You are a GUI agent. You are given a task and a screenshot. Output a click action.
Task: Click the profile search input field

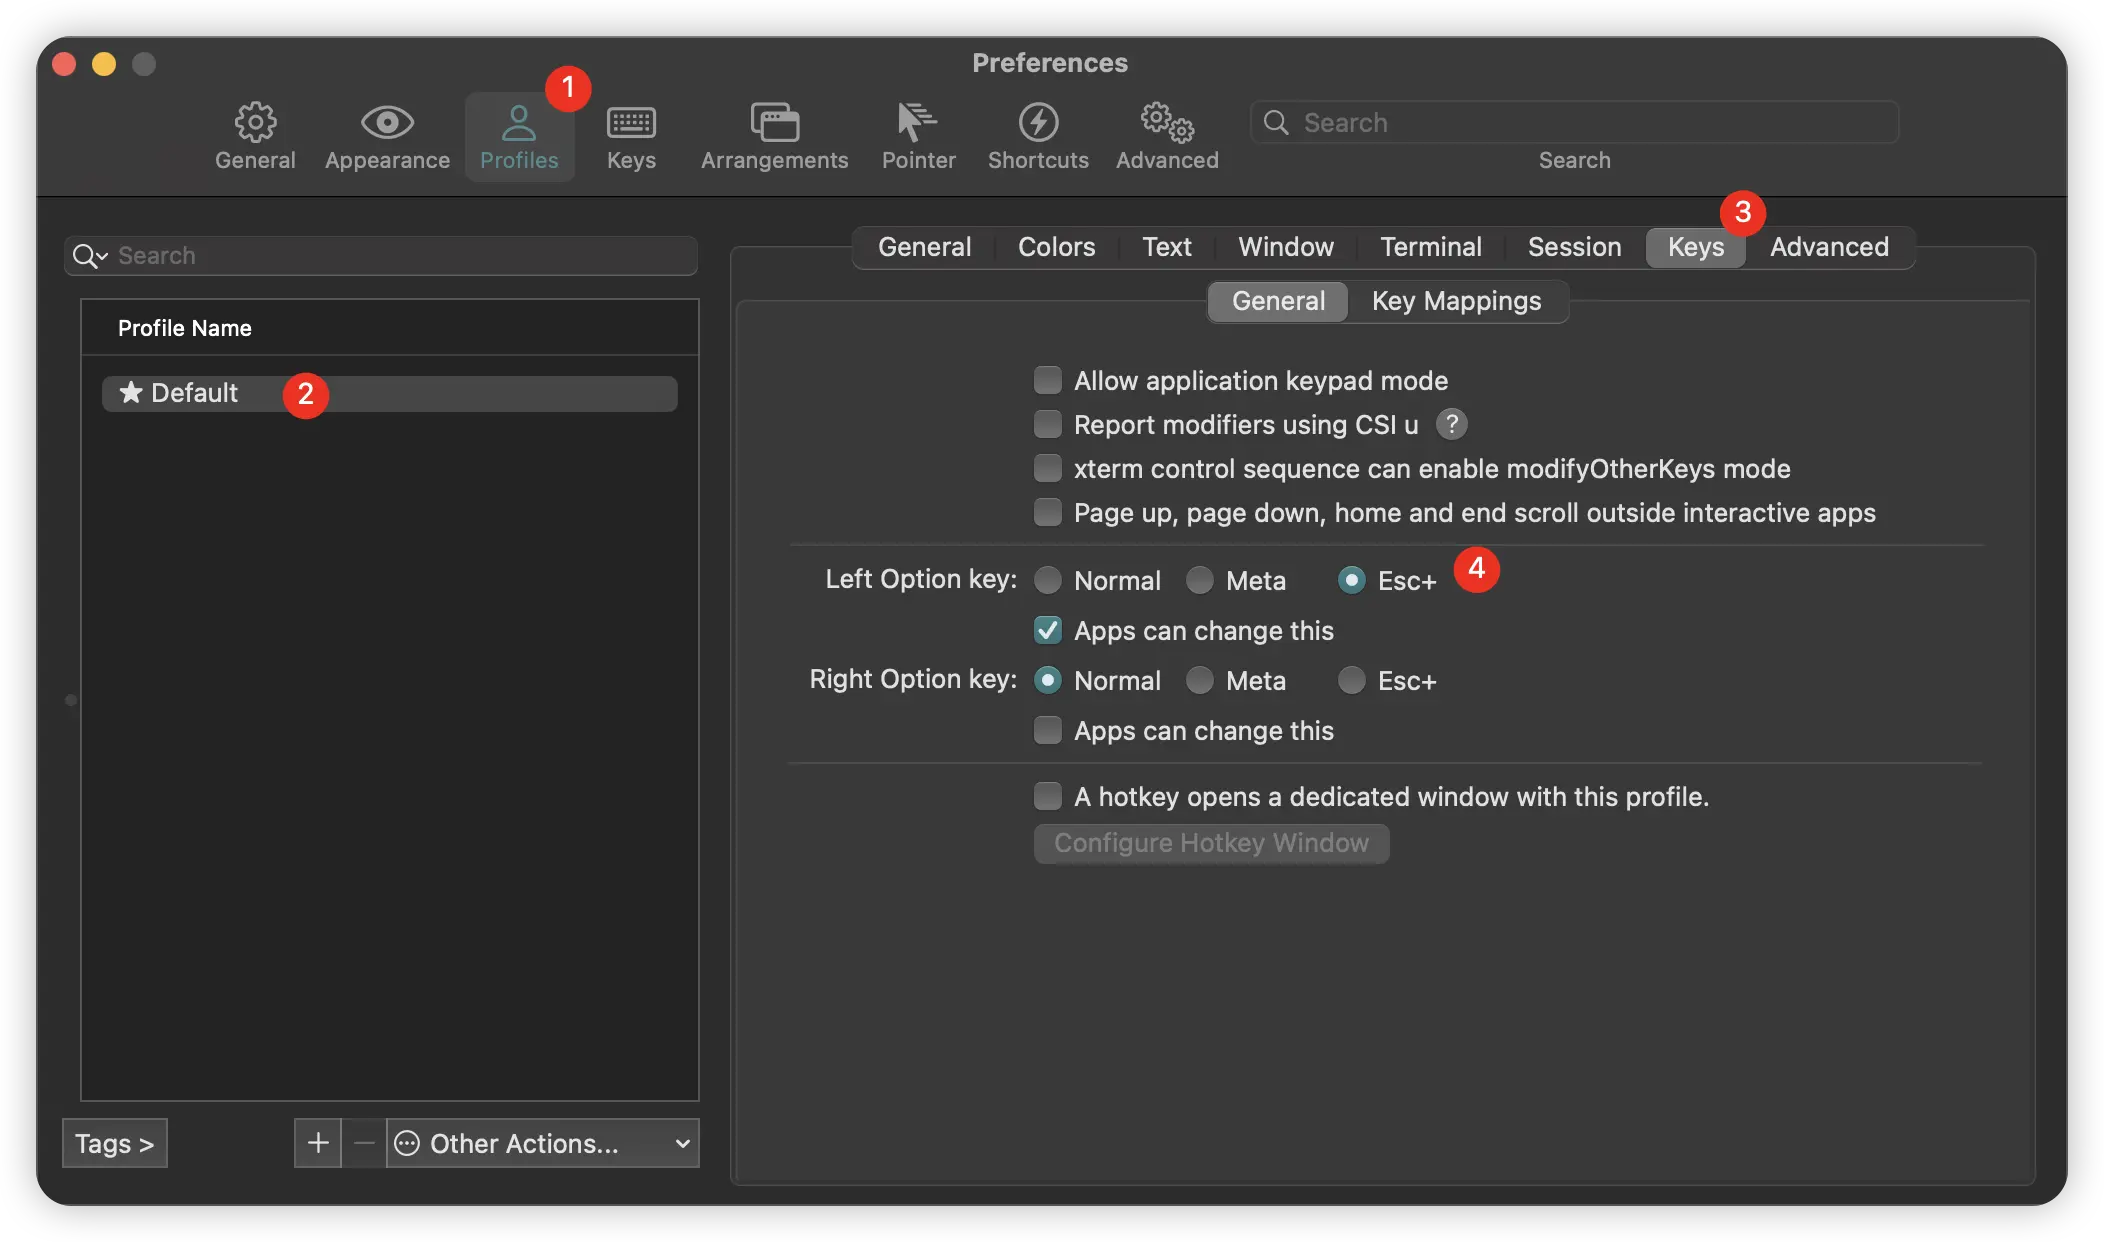(x=380, y=254)
